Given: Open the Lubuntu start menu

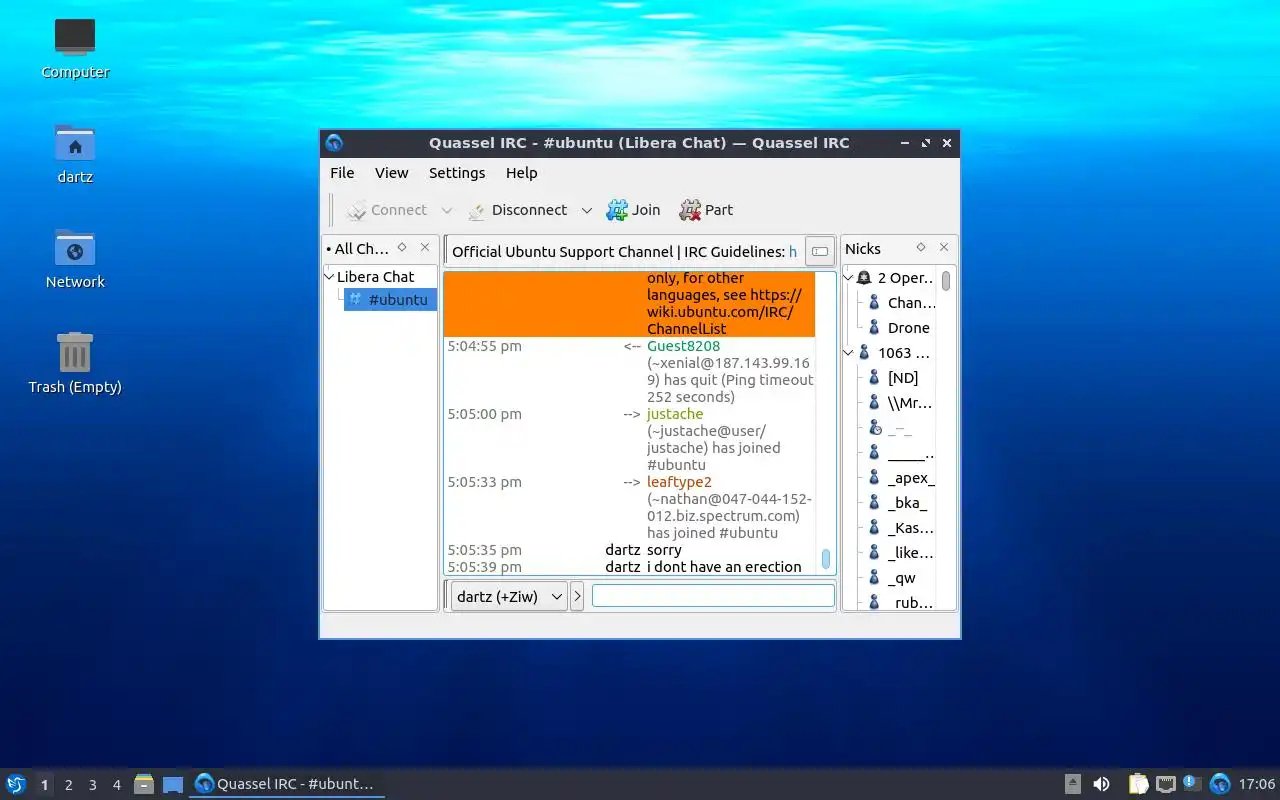Looking at the screenshot, I should [16, 785].
